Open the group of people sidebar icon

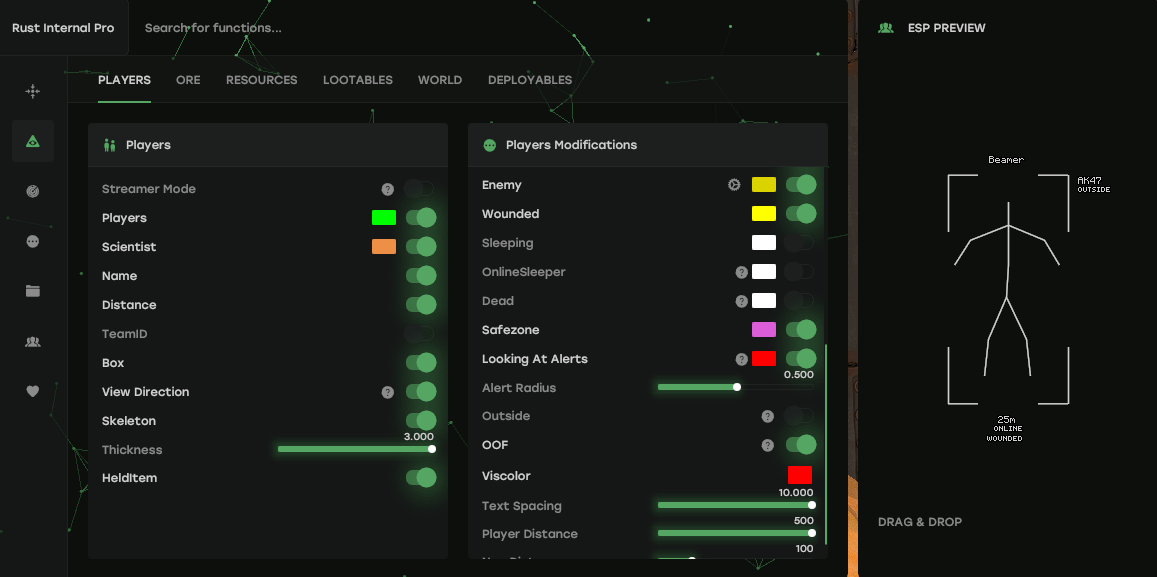[32, 342]
